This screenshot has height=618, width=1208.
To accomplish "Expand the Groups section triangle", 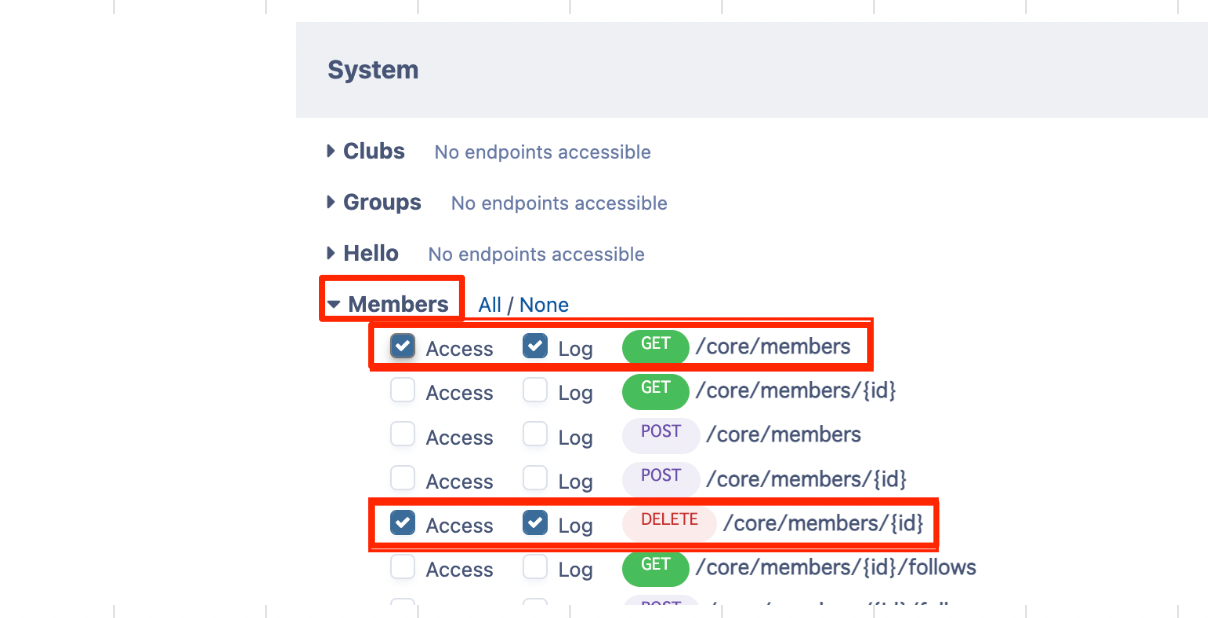I will click(331, 202).
